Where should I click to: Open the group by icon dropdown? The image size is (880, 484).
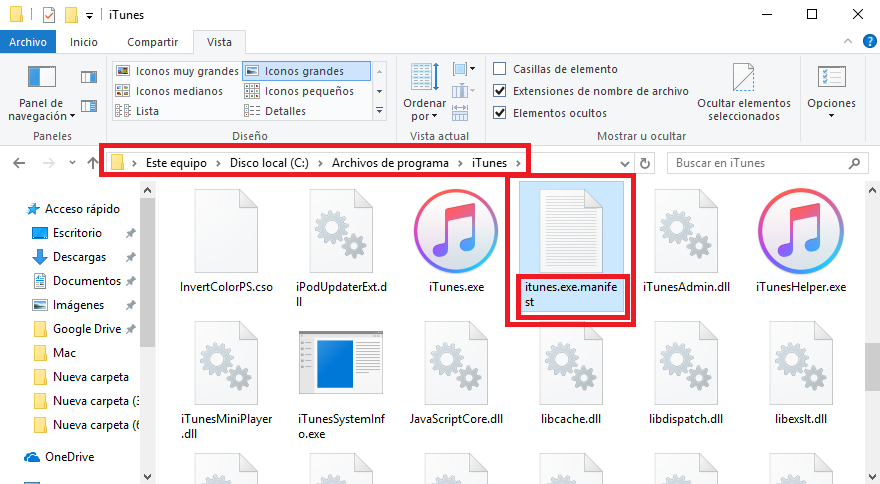464,69
